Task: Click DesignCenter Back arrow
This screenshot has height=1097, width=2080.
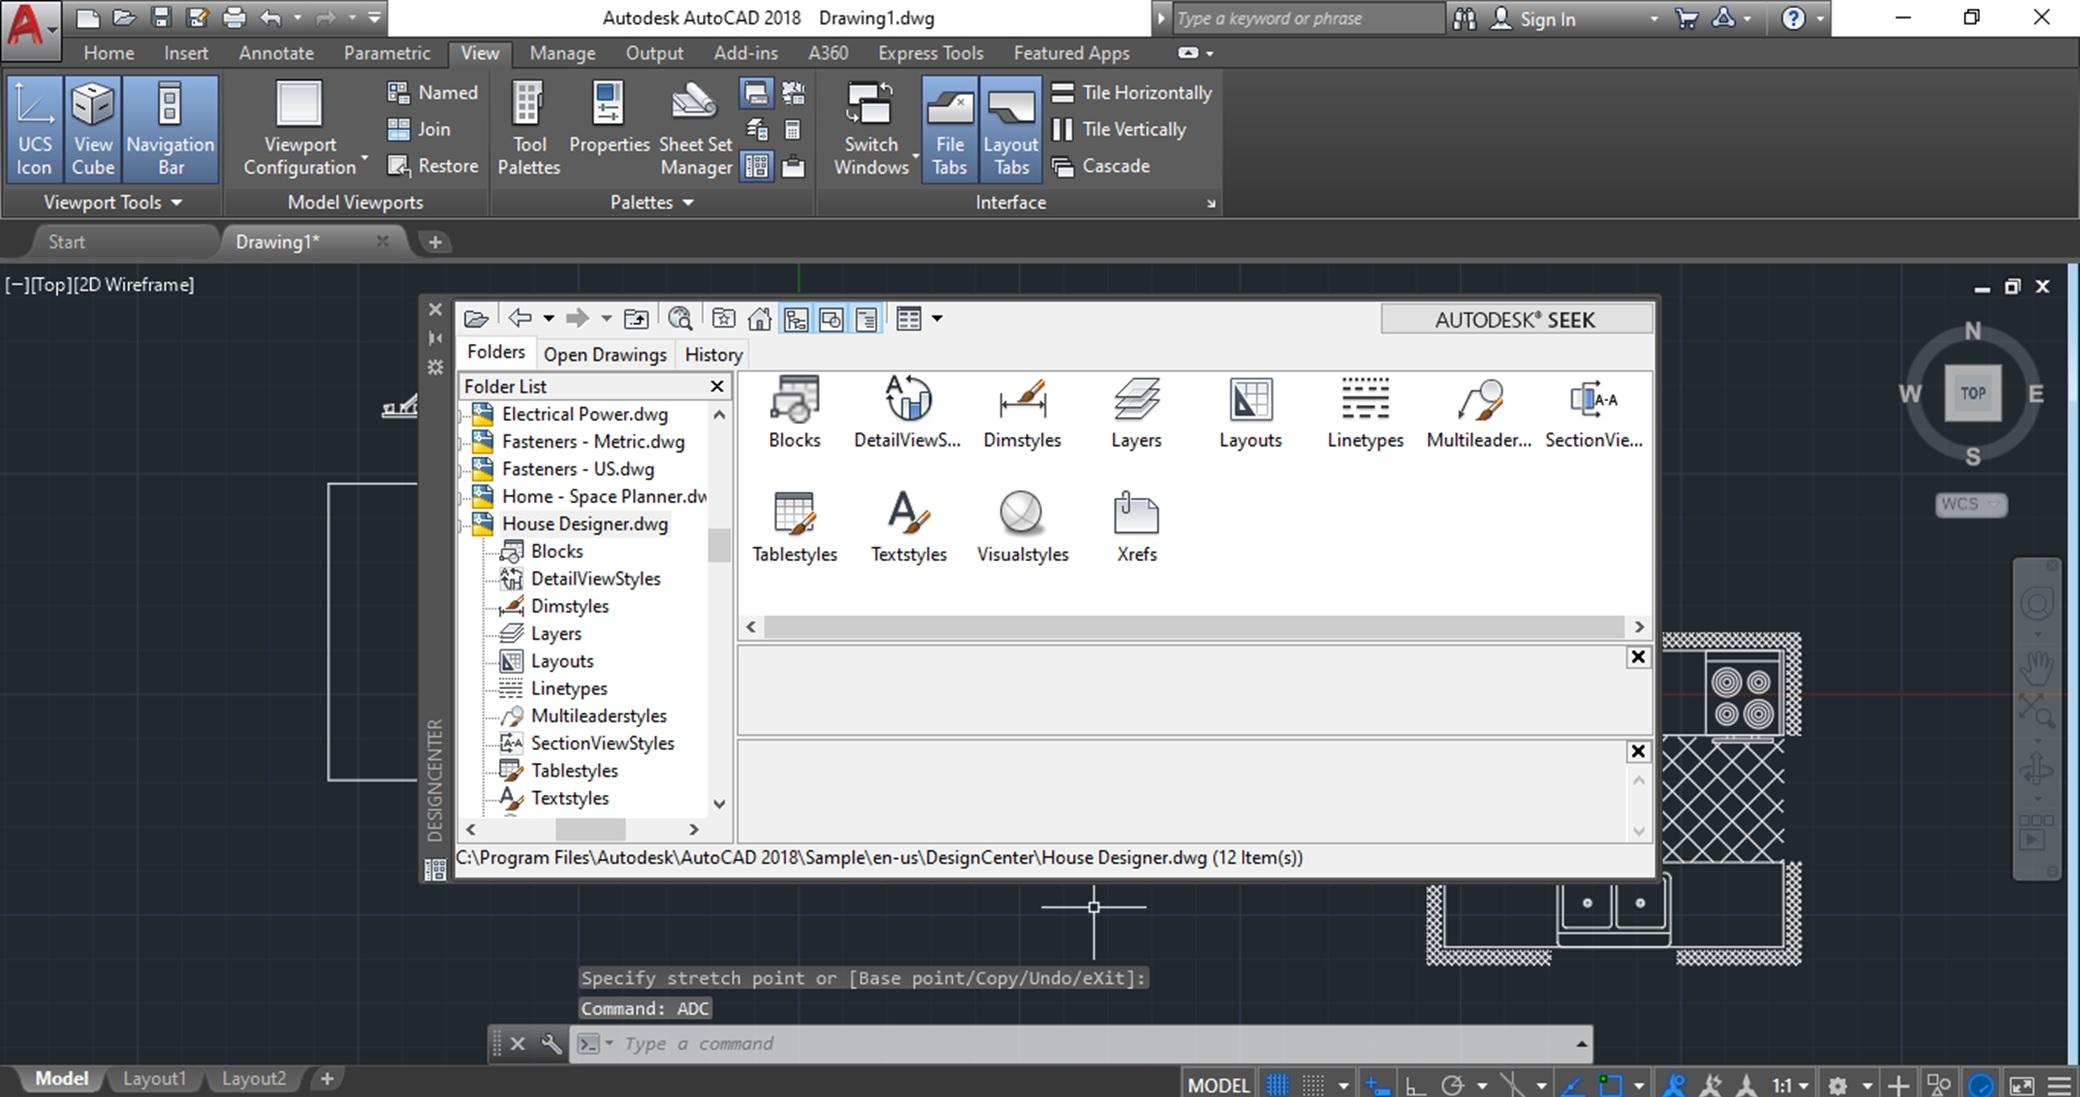Action: pyautogui.click(x=519, y=319)
